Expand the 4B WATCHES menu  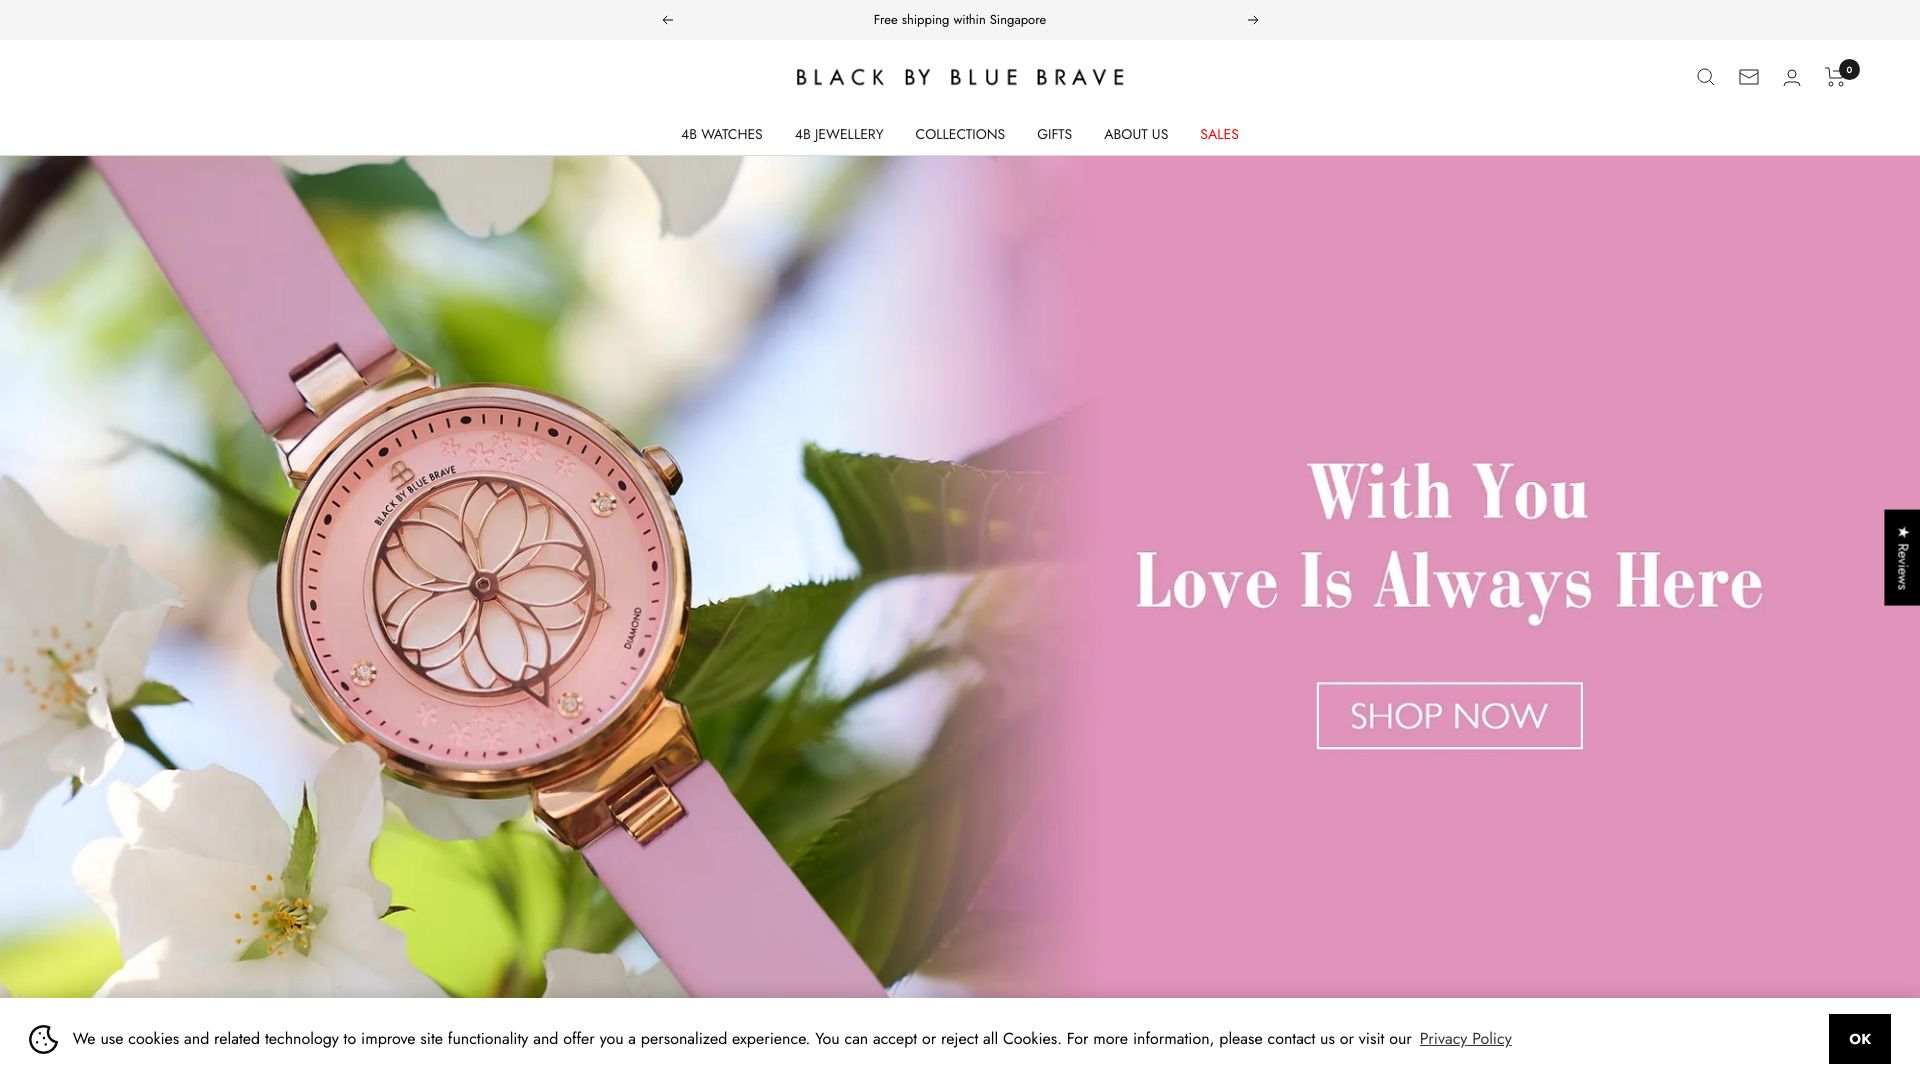click(721, 134)
